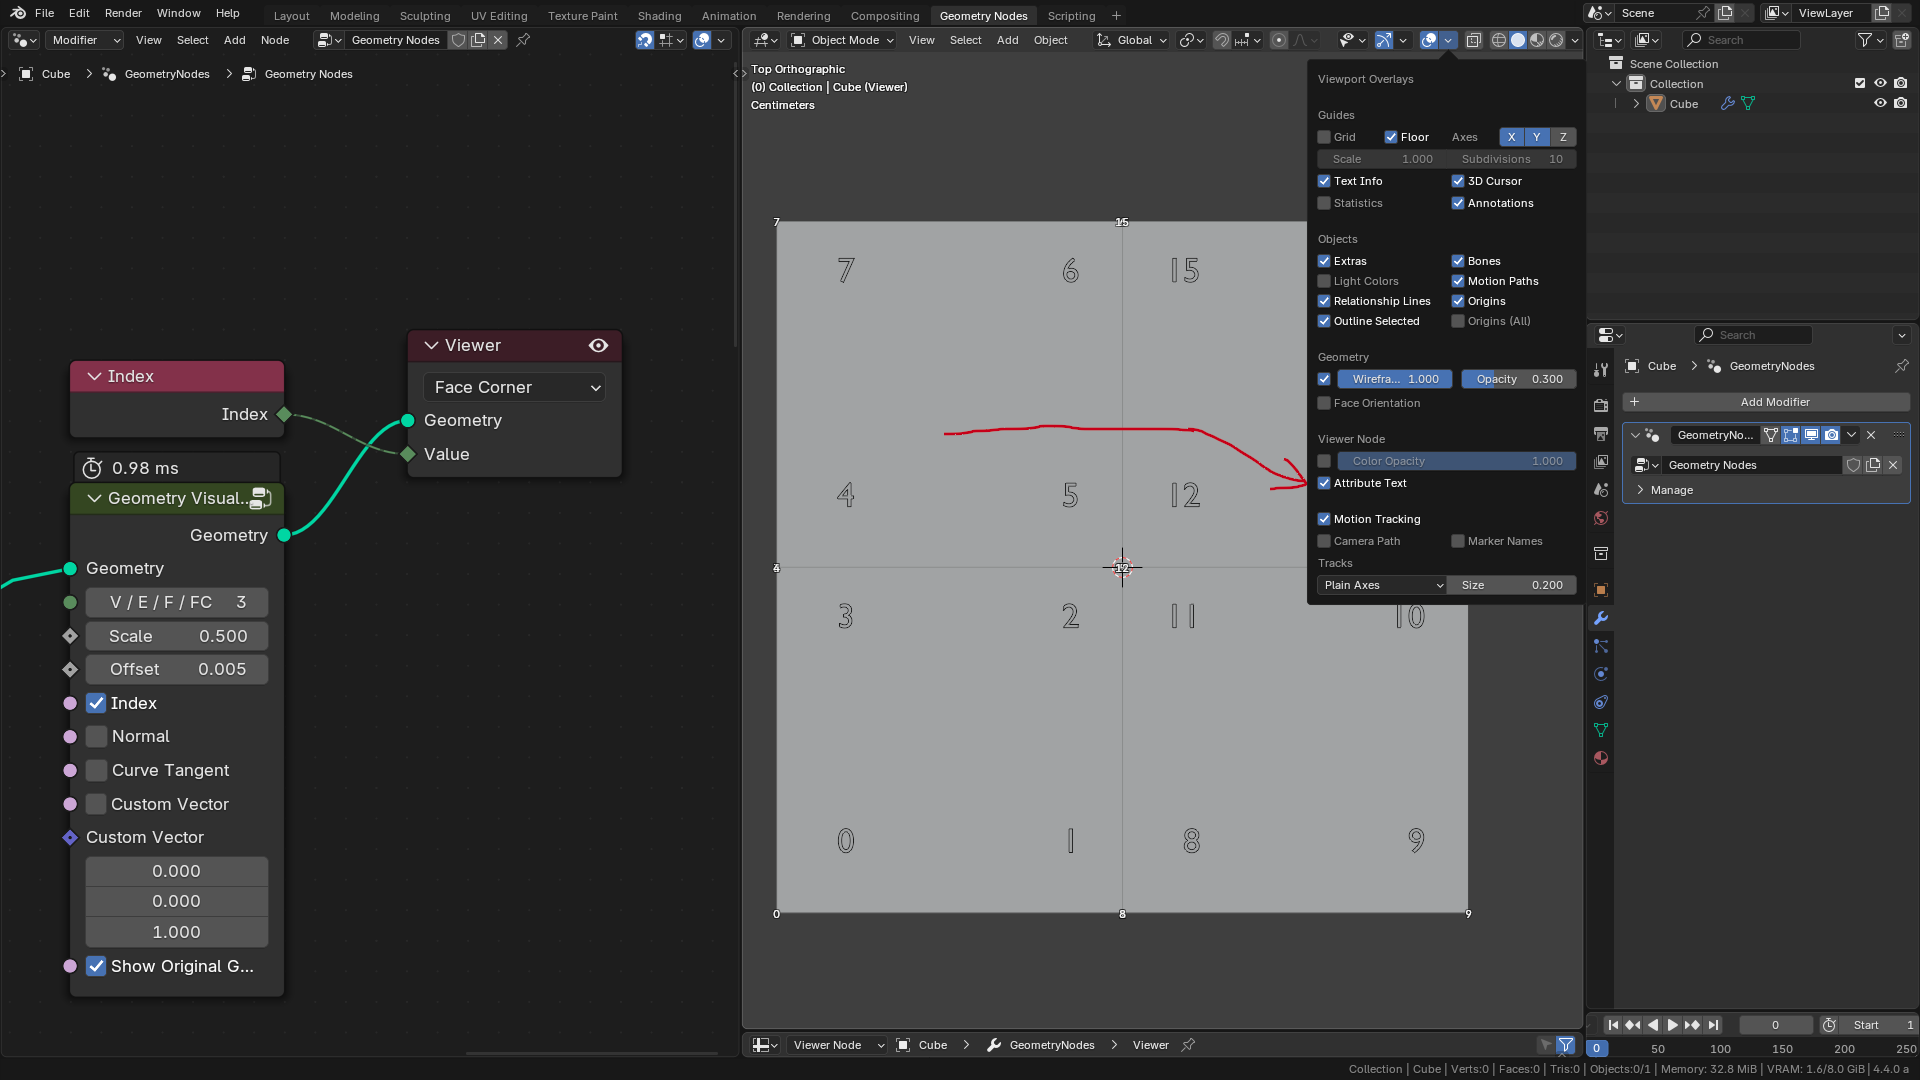Open the Object Constraints properties tab
Image resolution: width=1920 pixels, height=1080 pixels.
1601,701
